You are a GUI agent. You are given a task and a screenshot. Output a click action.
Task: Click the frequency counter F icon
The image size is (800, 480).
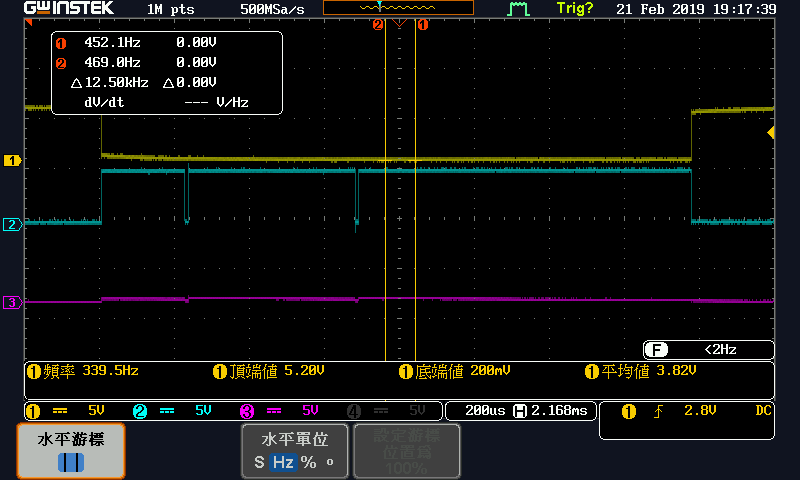pos(656,349)
